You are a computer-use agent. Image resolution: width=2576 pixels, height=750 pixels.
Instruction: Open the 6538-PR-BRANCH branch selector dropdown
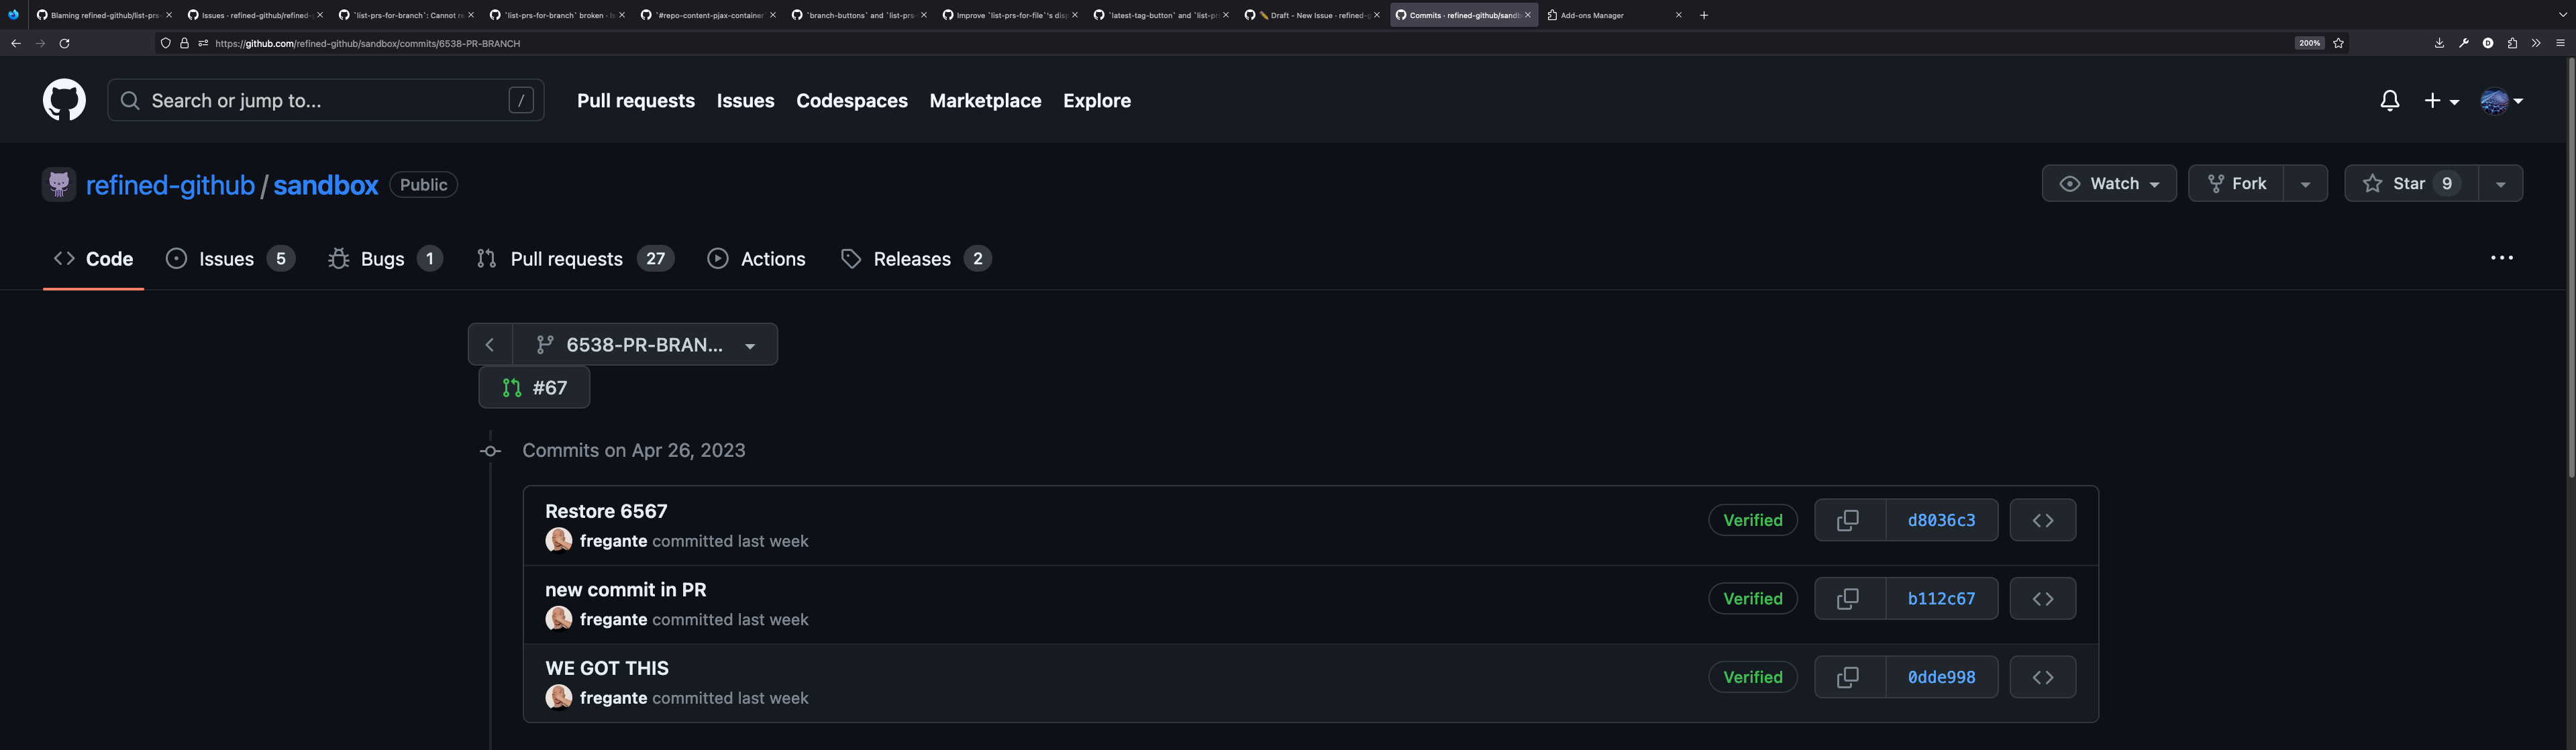pyautogui.click(x=646, y=344)
